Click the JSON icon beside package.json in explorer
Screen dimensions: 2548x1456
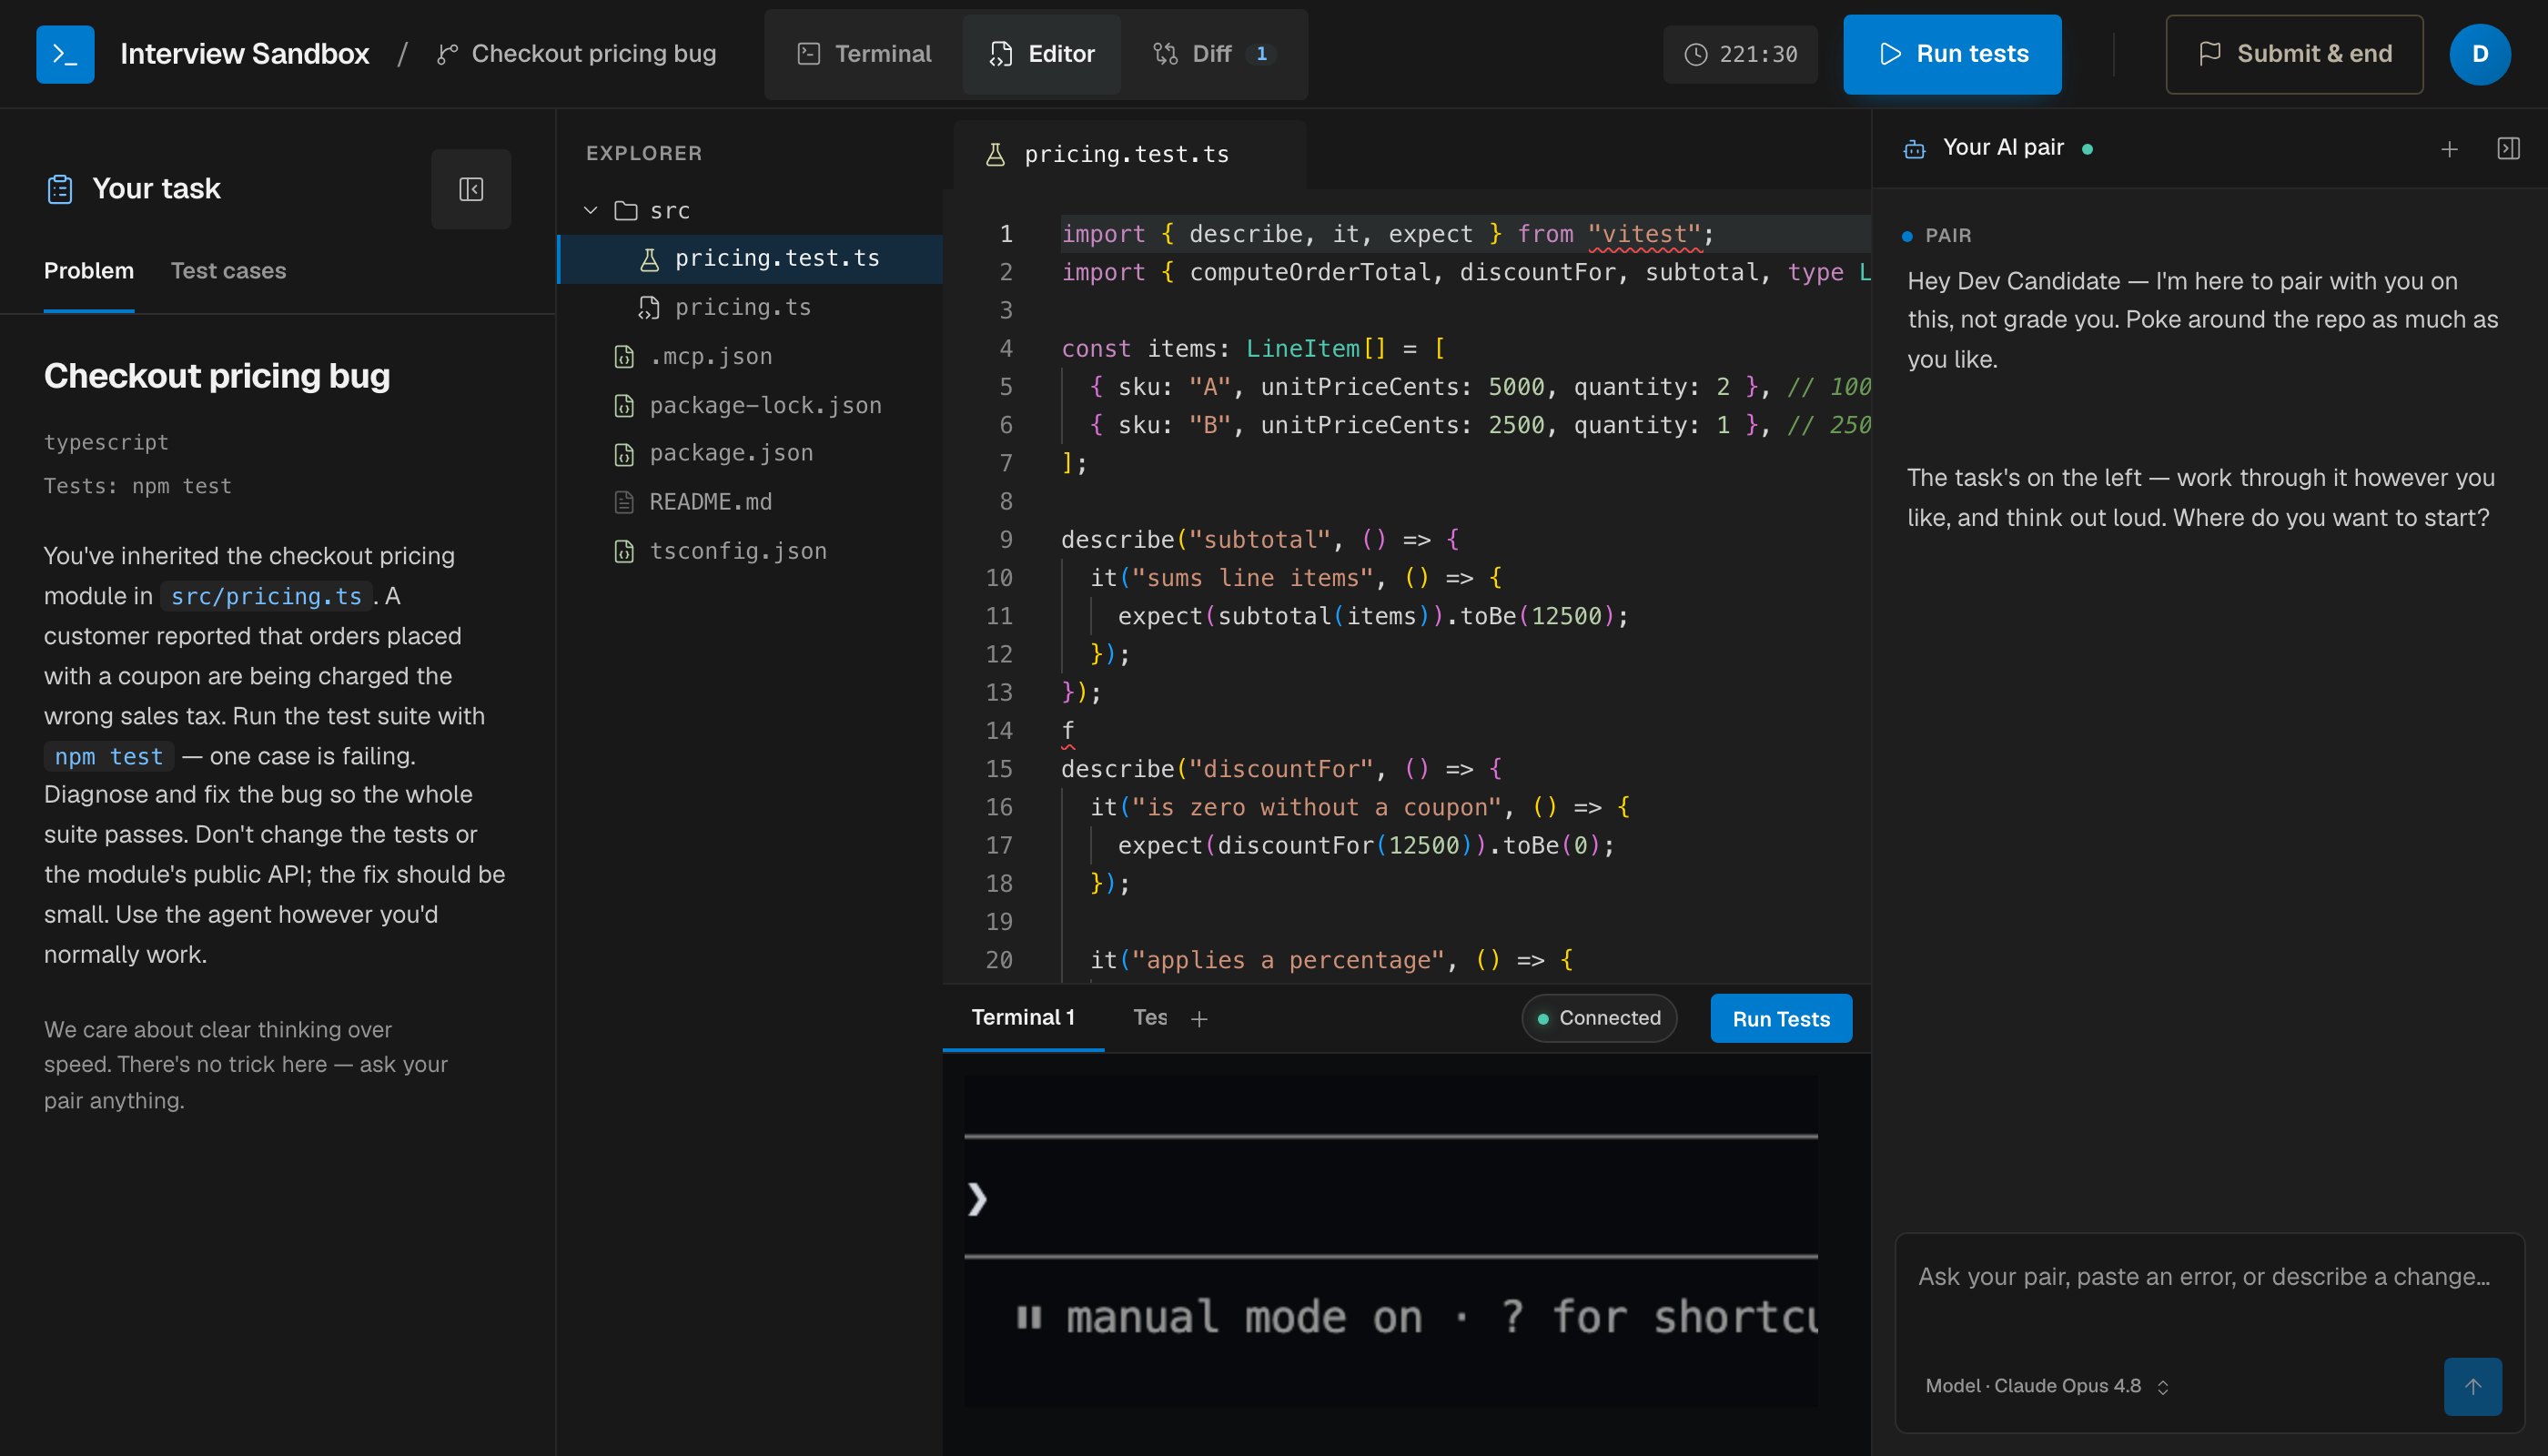click(624, 455)
